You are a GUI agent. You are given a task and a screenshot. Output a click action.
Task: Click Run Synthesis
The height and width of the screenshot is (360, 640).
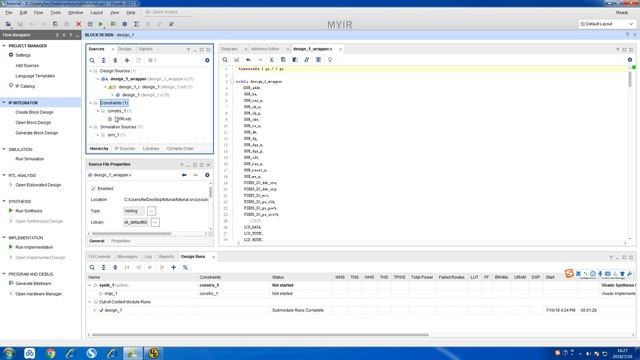(x=29, y=211)
